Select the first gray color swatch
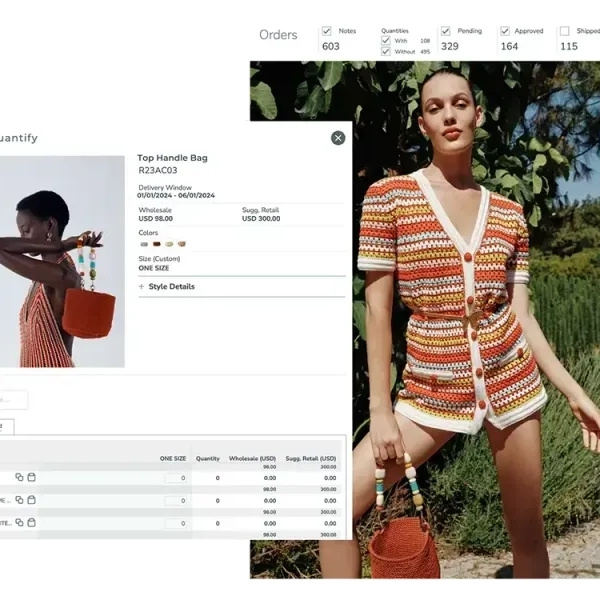The image size is (600, 600). pyautogui.click(x=144, y=244)
